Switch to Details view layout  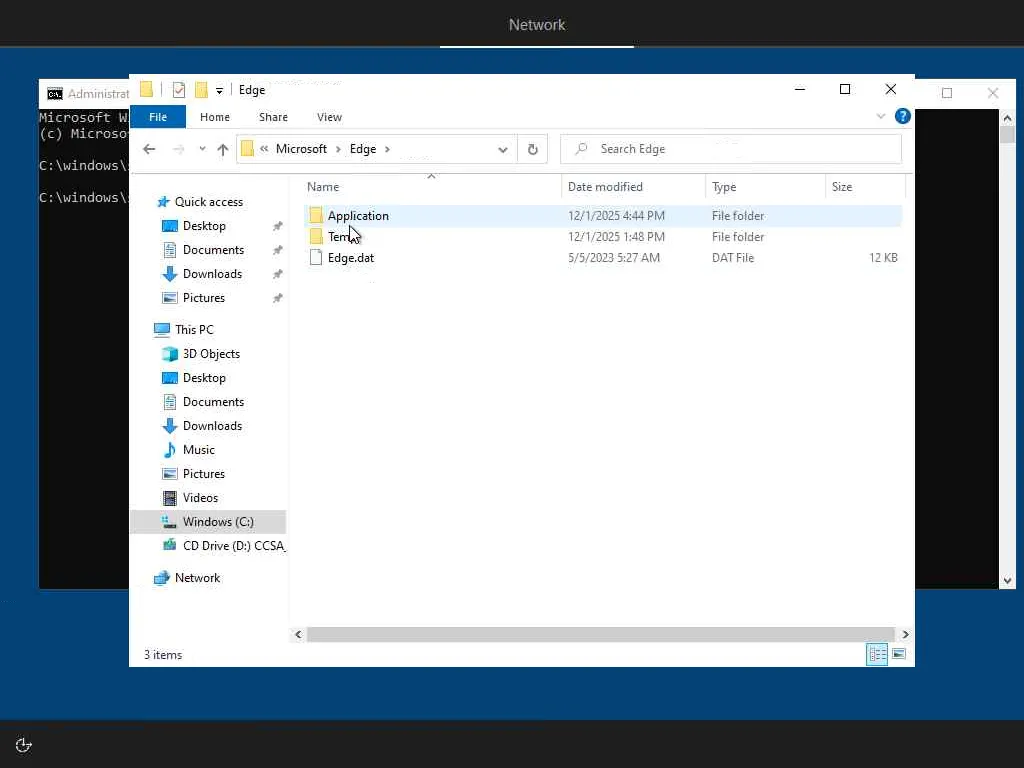[876, 654]
